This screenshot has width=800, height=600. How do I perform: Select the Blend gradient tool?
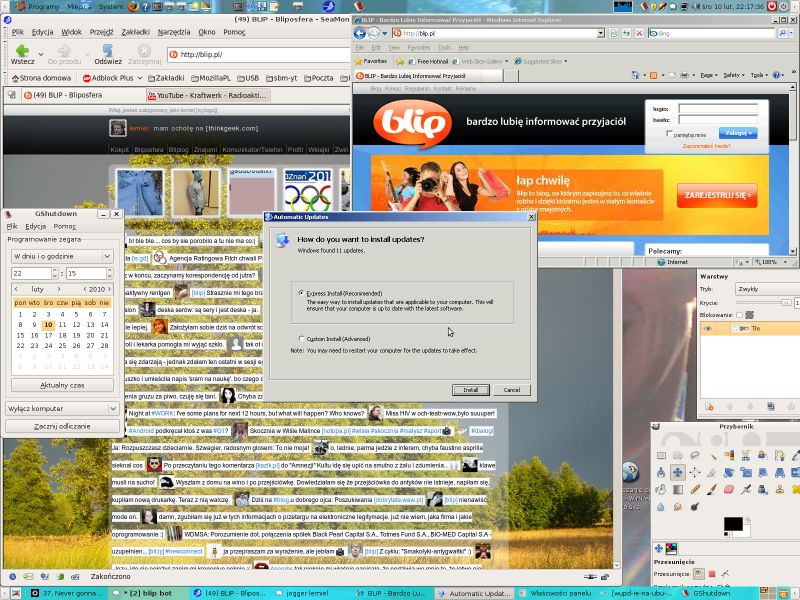(678, 489)
